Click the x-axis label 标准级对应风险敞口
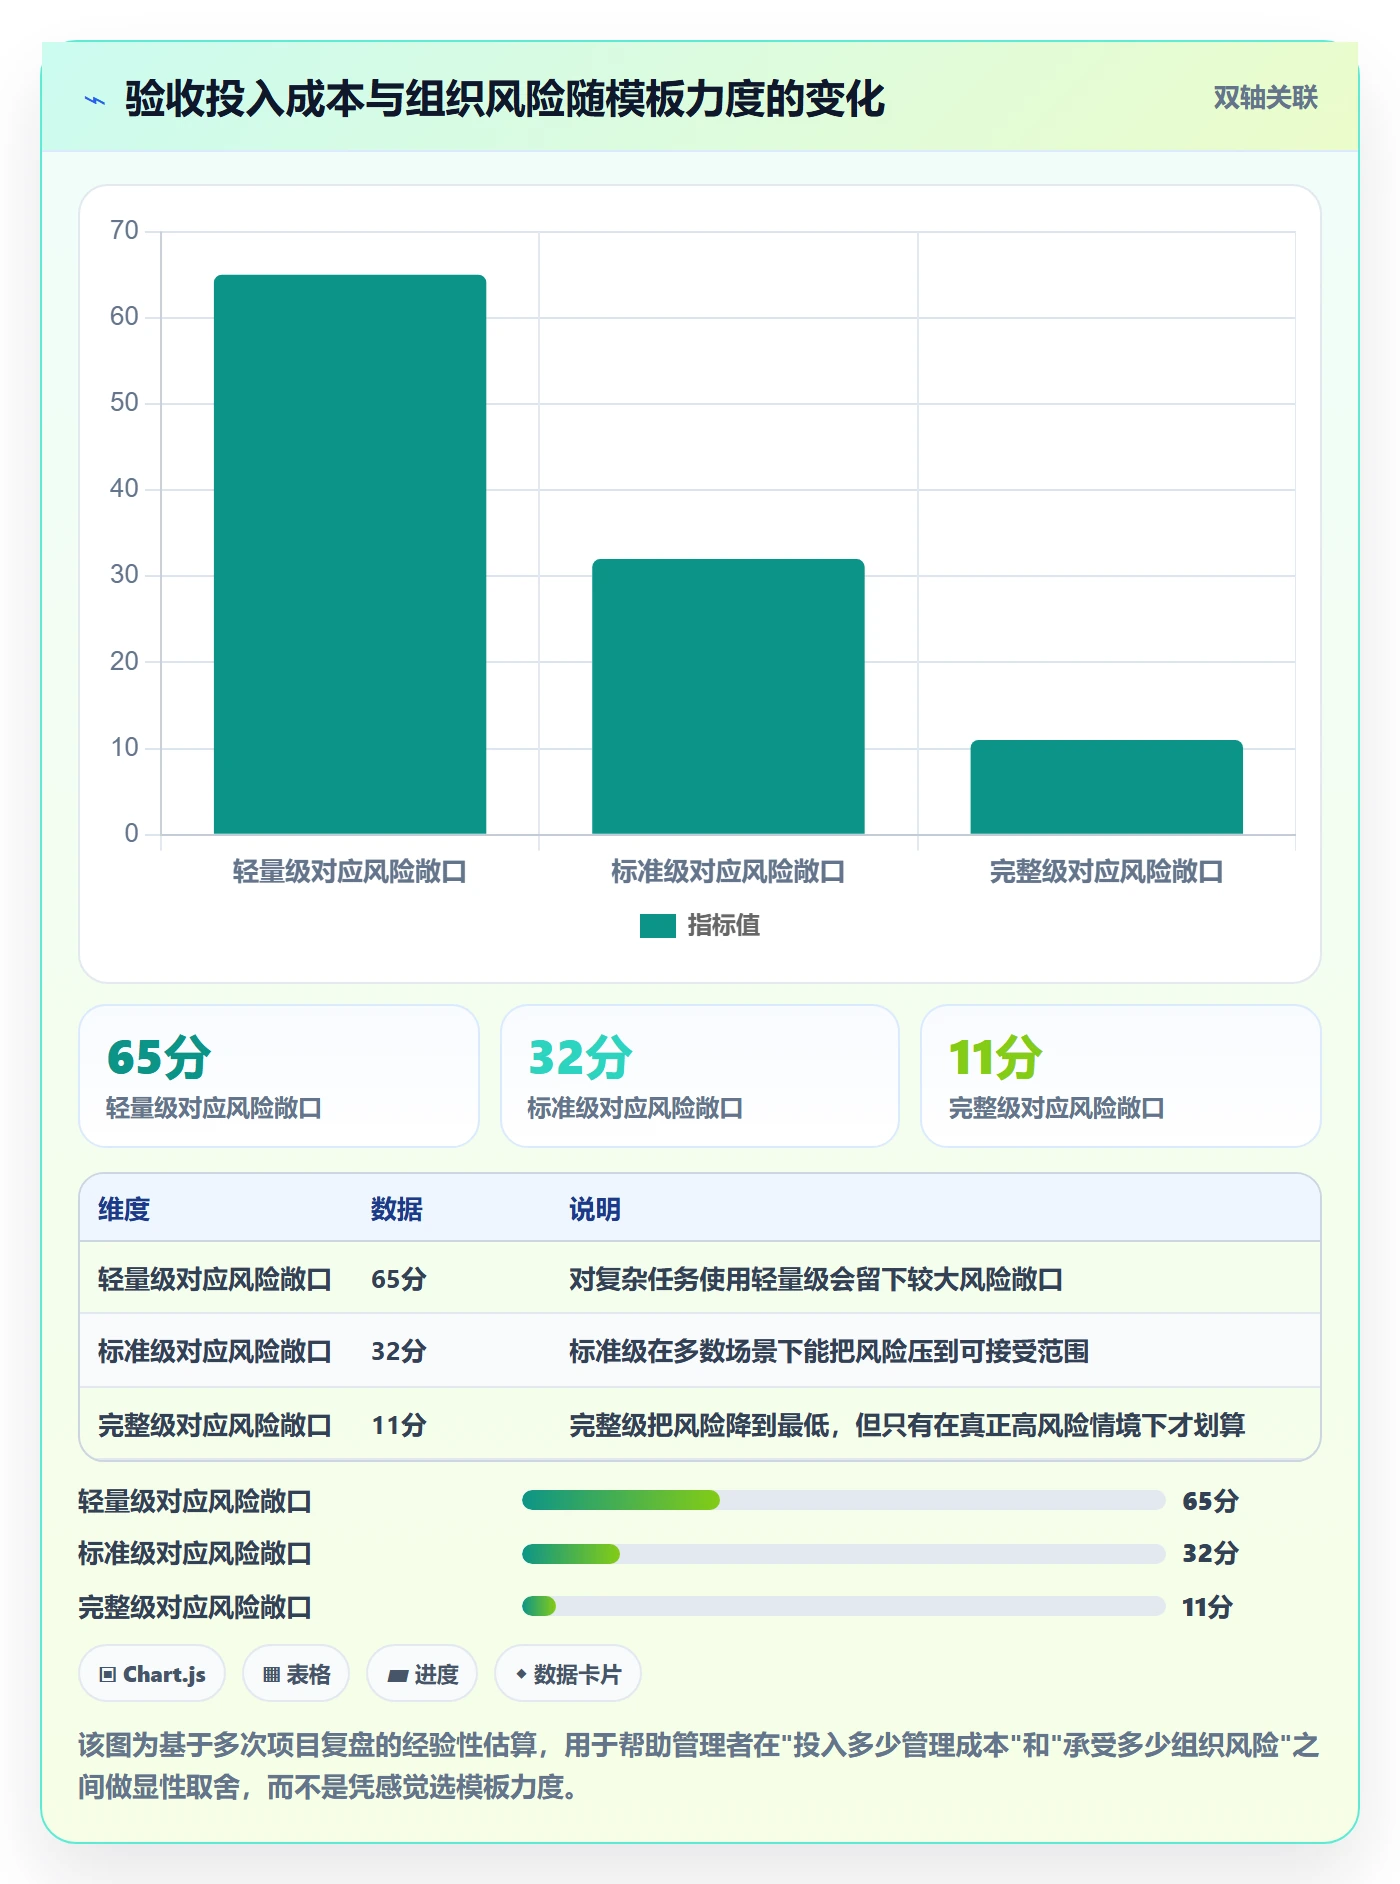This screenshot has height=1884, width=1400. pos(728,872)
